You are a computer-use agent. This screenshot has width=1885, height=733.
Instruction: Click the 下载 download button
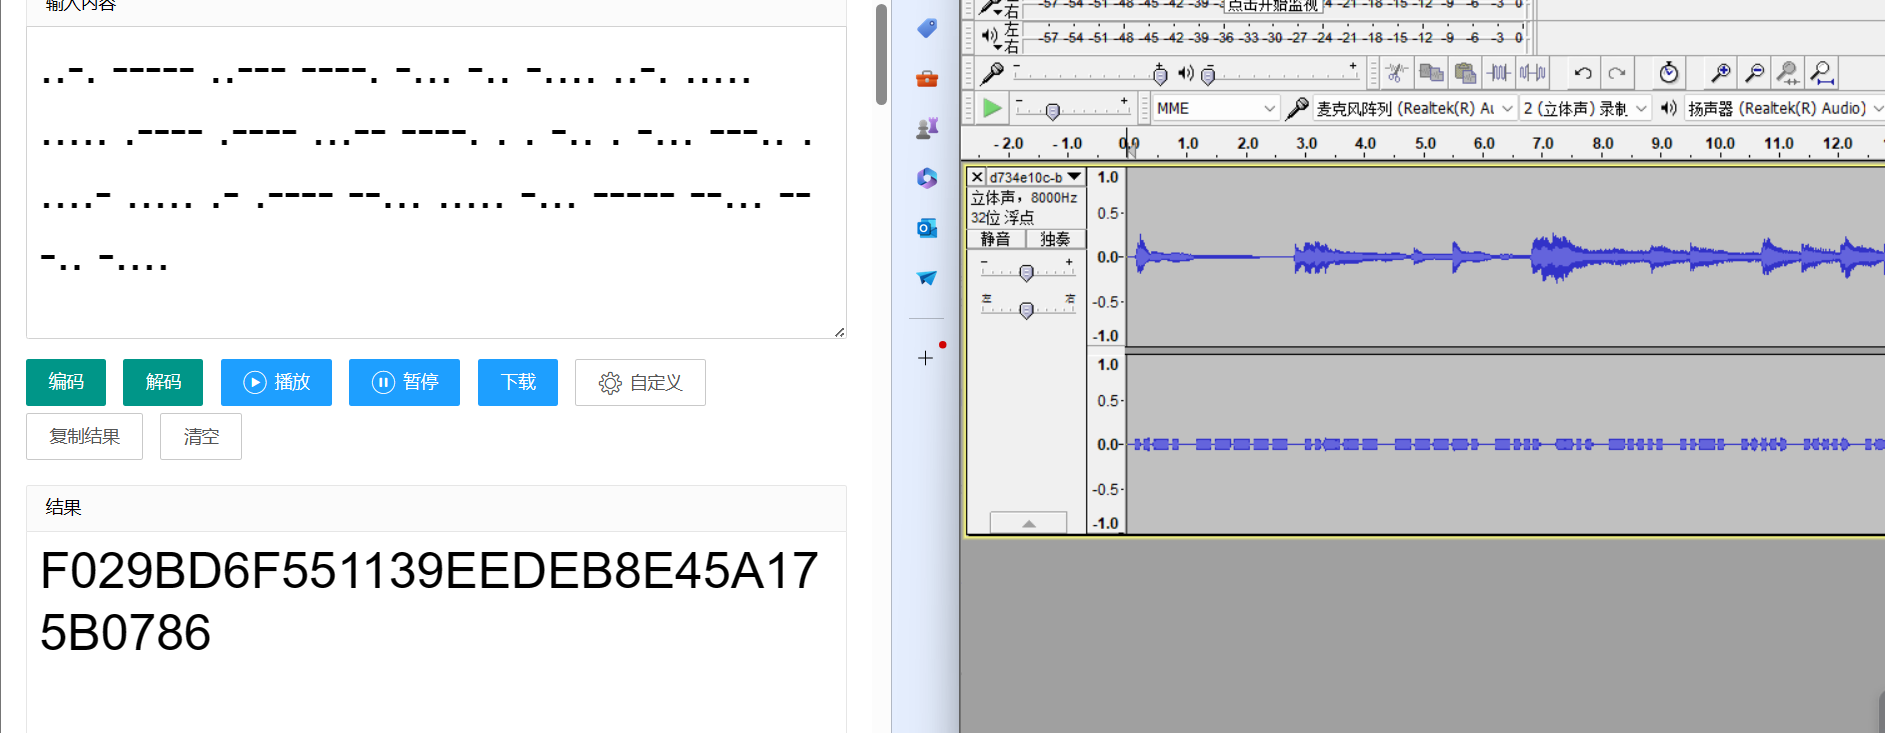(518, 382)
